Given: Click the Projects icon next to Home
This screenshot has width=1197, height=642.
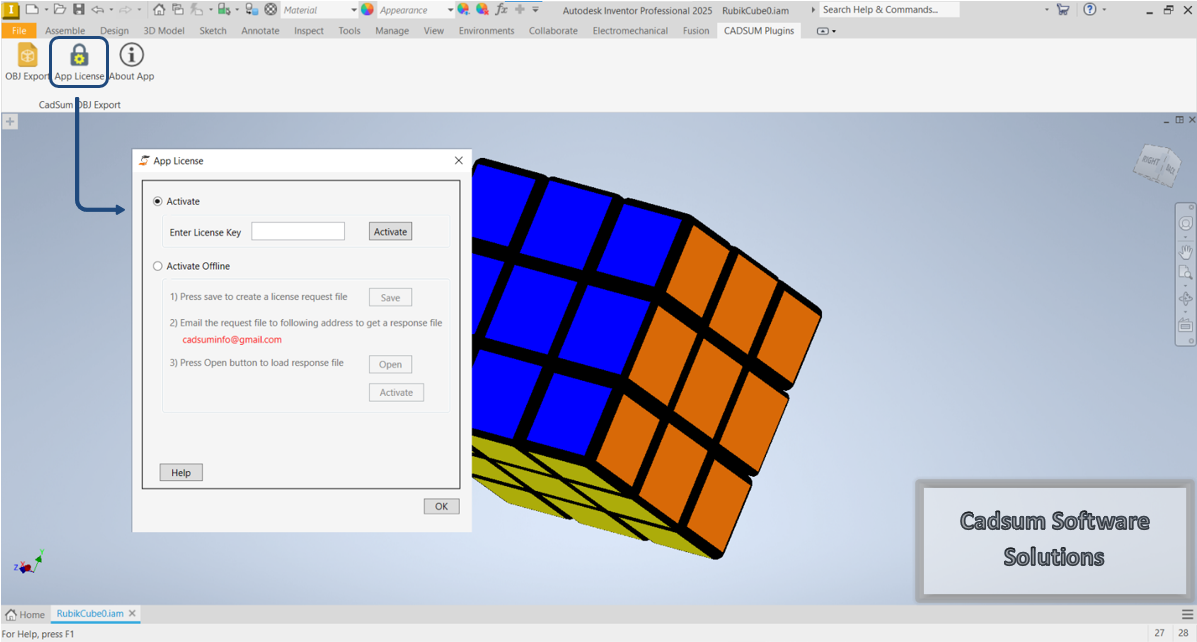Looking at the screenshot, I should [x=178, y=10].
